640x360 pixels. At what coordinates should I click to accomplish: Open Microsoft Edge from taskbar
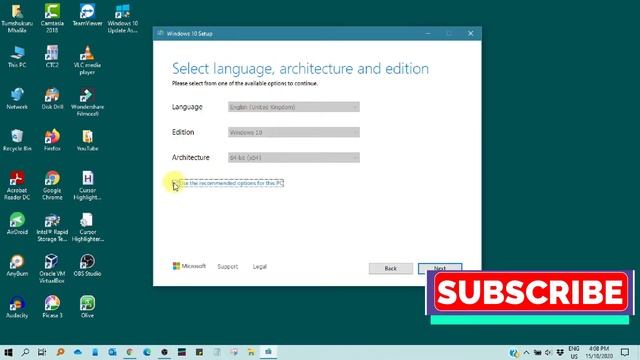point(147,352)
